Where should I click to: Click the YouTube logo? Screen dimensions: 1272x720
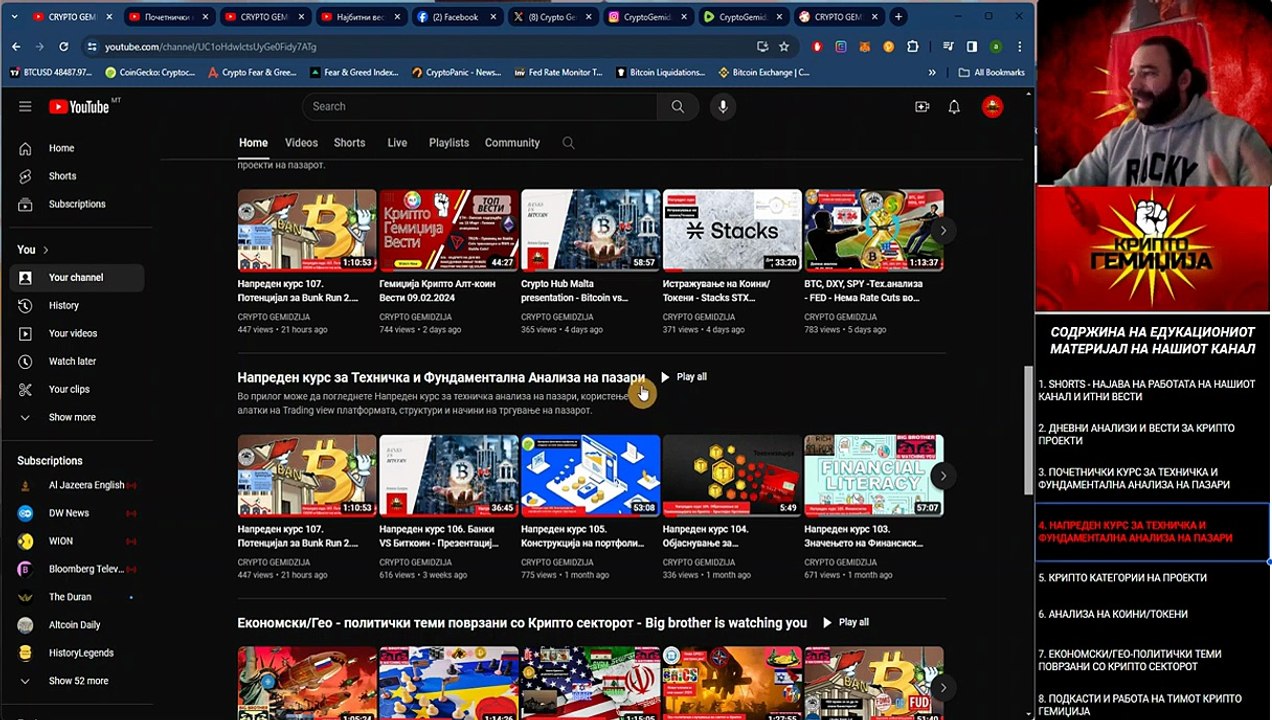(78, 107)
